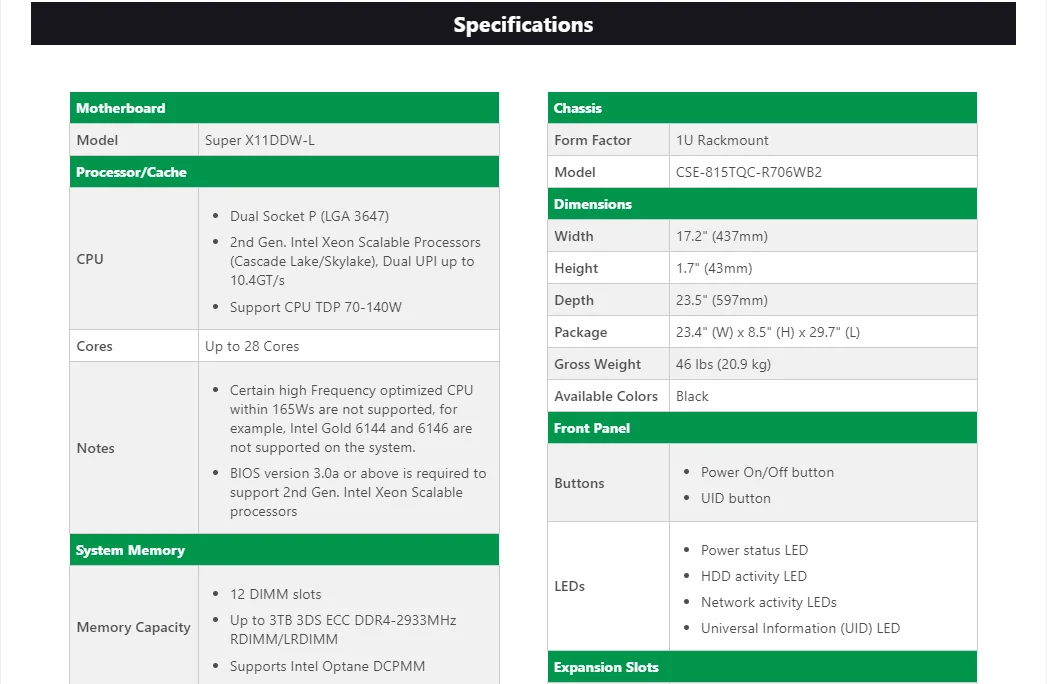Click the Buttons row label
The height and width of the screenshot is (684, 1048).
tap(579, 483)
